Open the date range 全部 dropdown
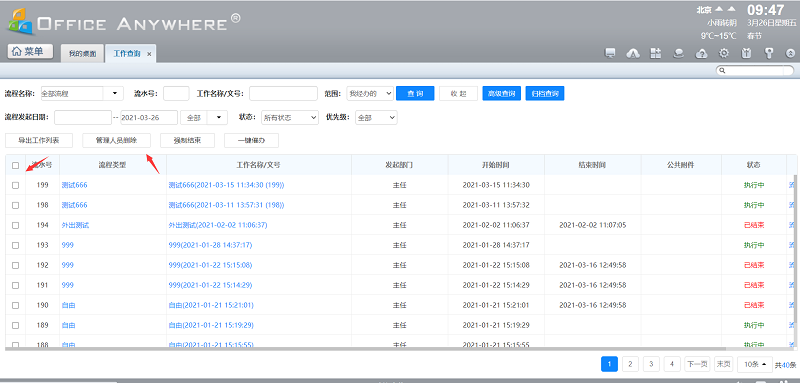 click(218, 117)
